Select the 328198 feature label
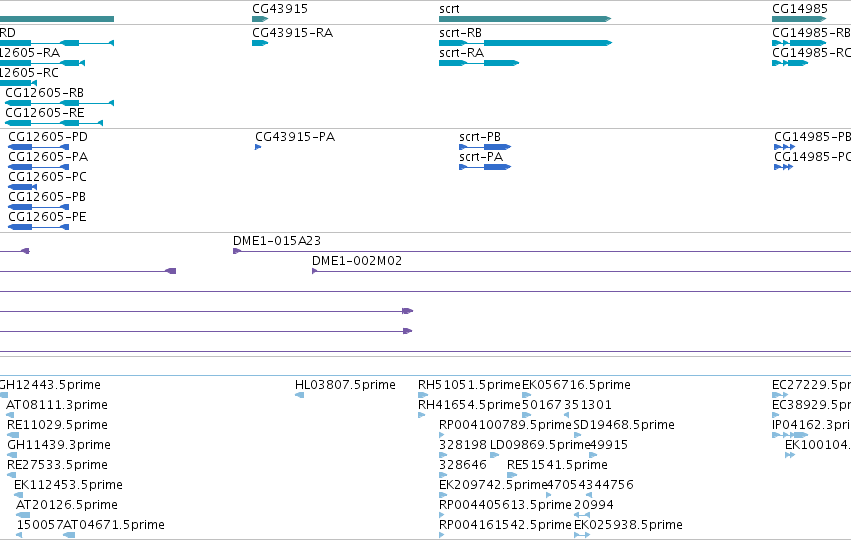Image resolution: width=851 pixels, height=540 pixels. [x=463, y=445]
